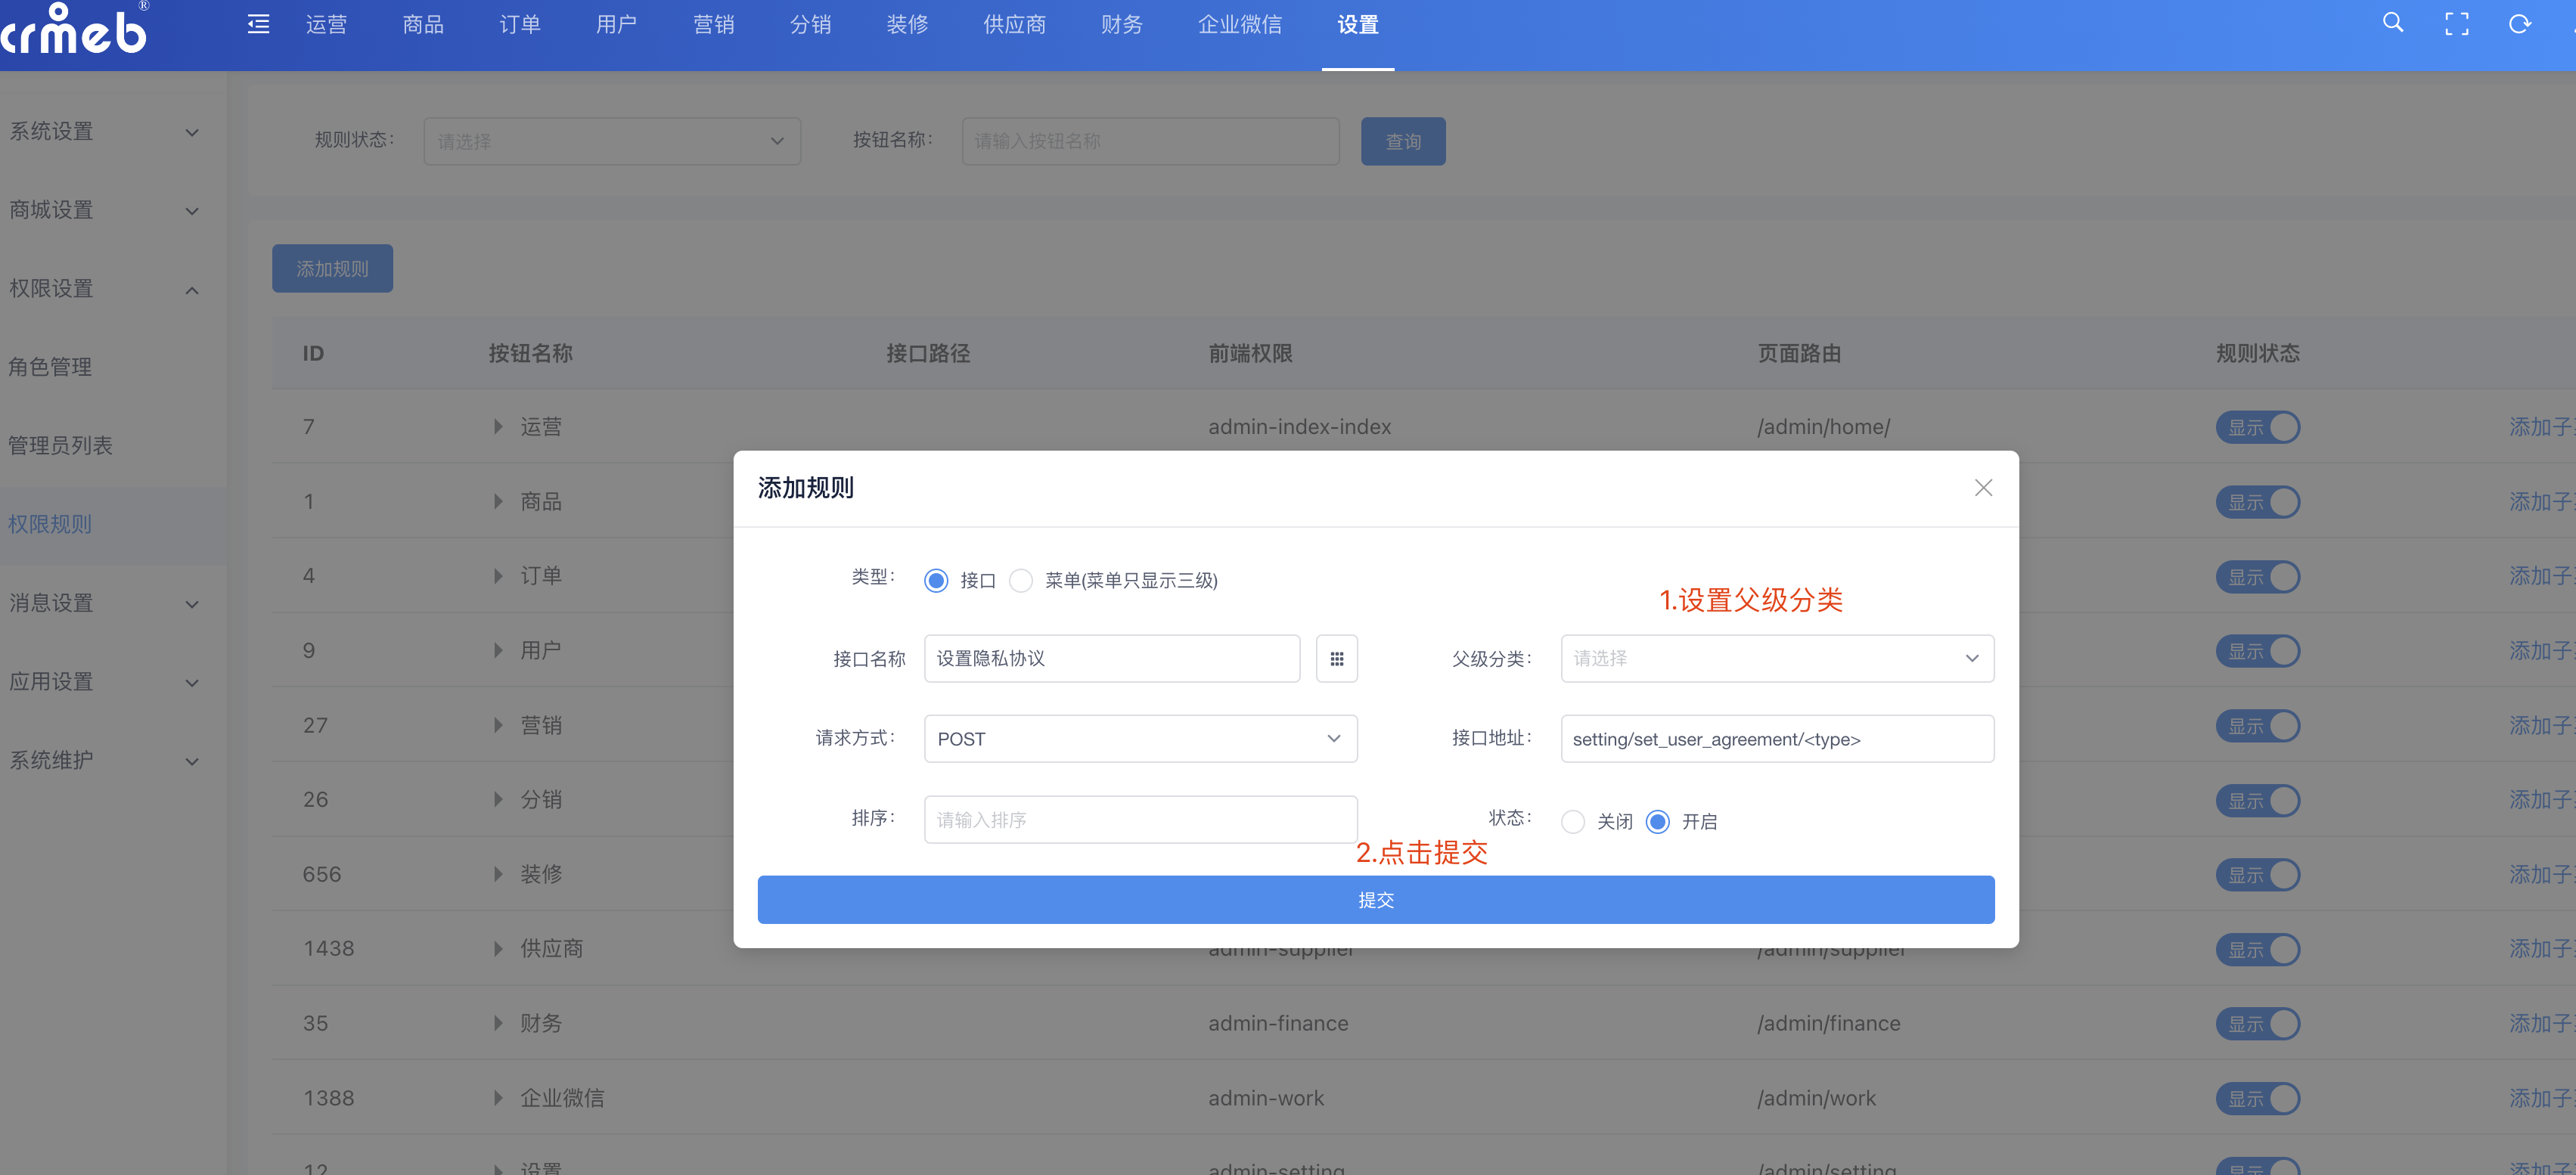2576x1175 pixels.
Task: Expand the 订单 row triangle
Action: (497, 576)
